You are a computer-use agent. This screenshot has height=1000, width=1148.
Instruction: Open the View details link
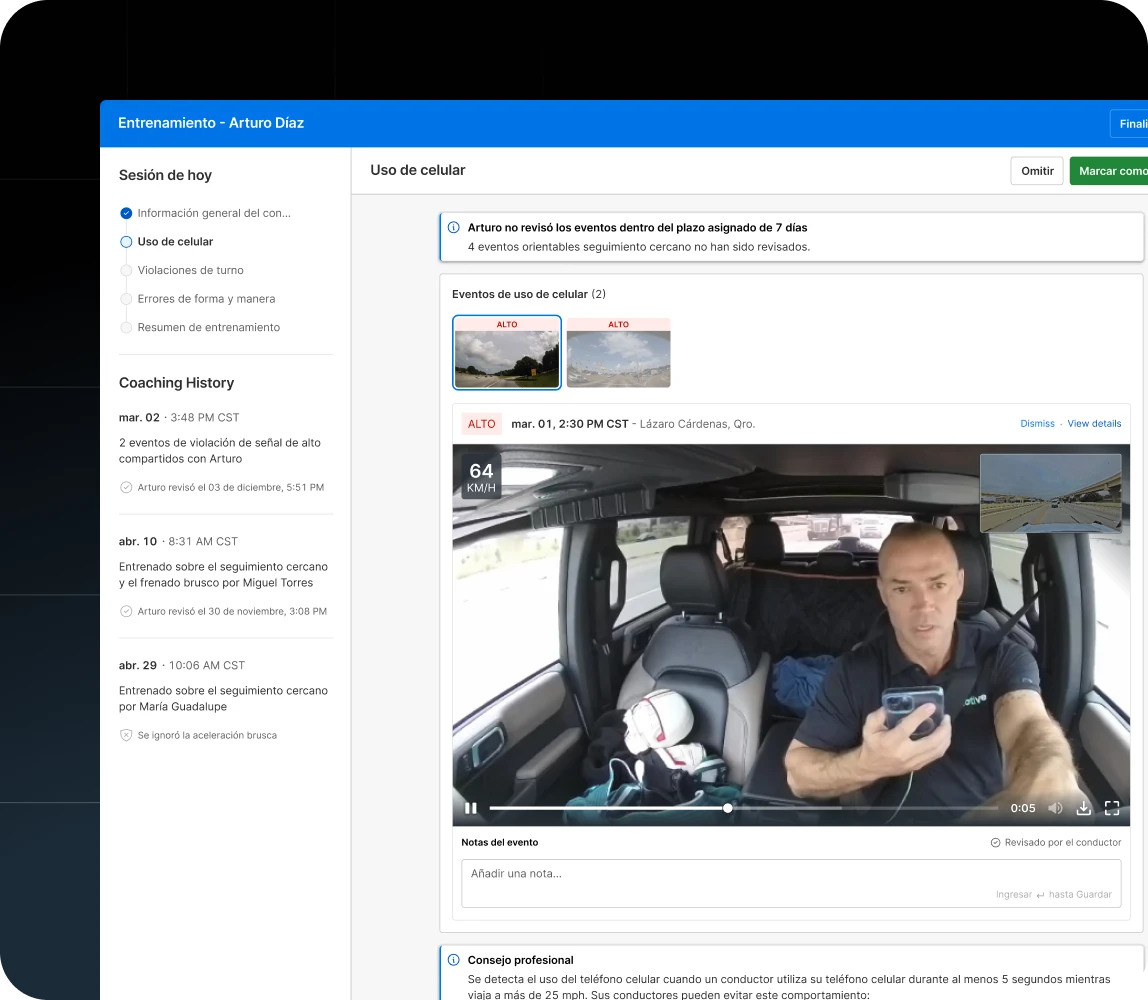[x=1094, y=424]
